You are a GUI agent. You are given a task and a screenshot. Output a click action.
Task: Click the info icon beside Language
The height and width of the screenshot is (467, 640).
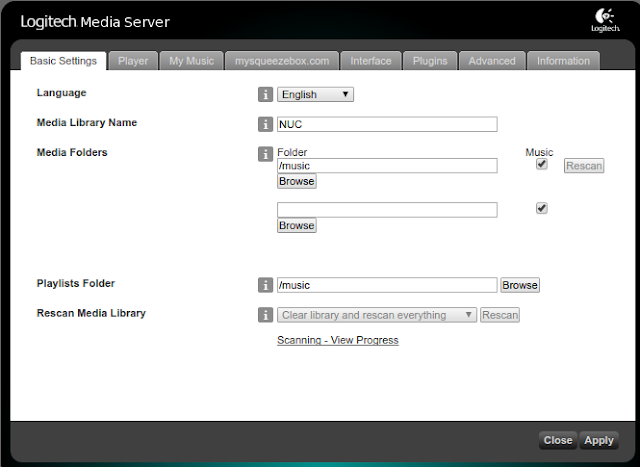tap(265, 94)
